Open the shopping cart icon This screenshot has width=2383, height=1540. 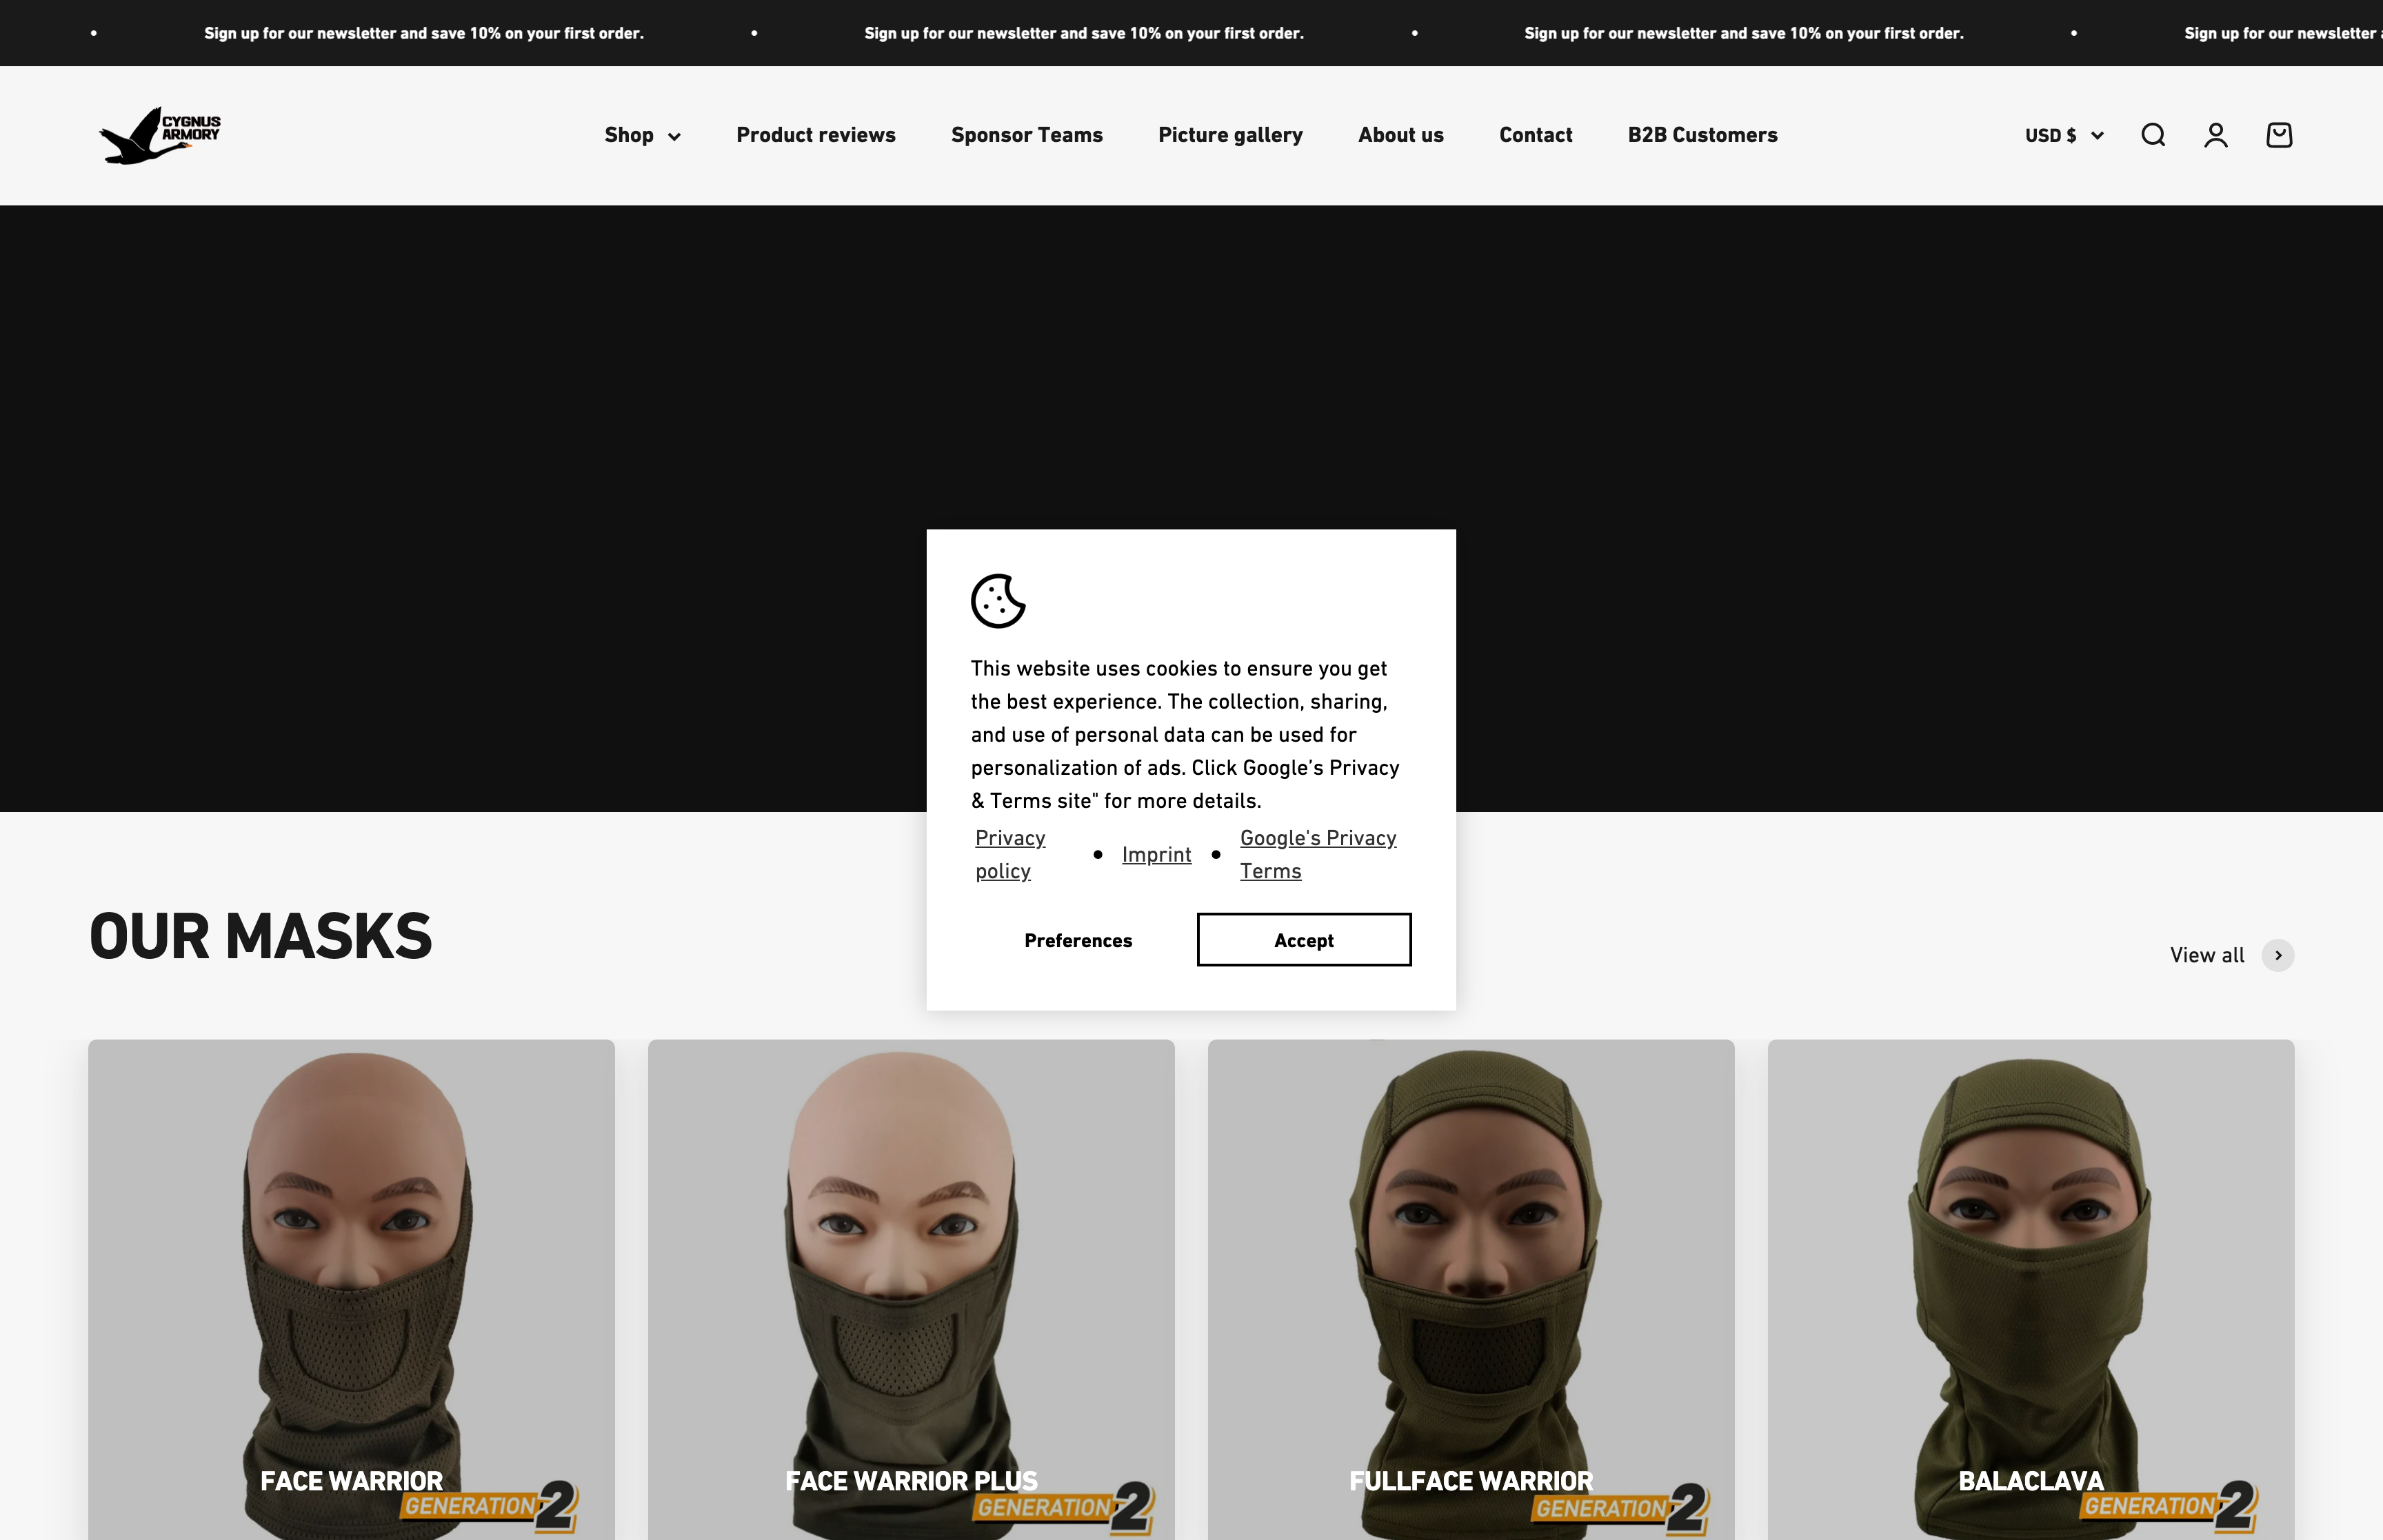click(2278, 135)
